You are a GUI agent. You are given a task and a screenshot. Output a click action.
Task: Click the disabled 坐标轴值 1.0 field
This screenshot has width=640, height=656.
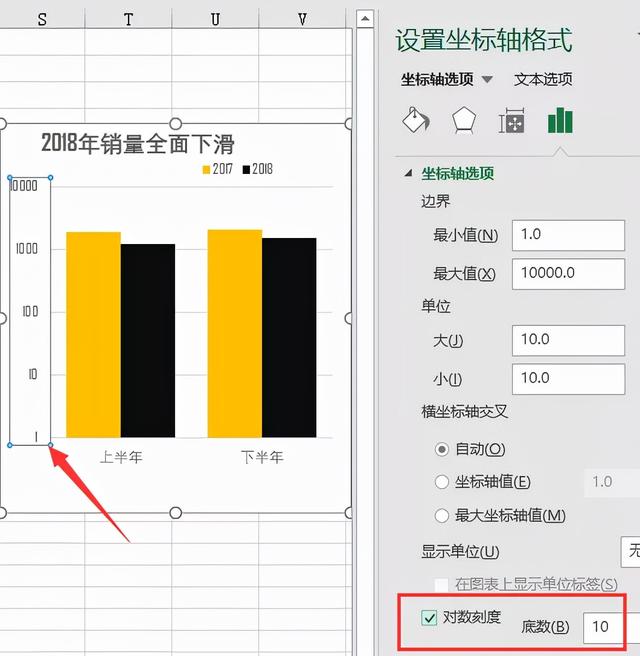pos(612,482)
